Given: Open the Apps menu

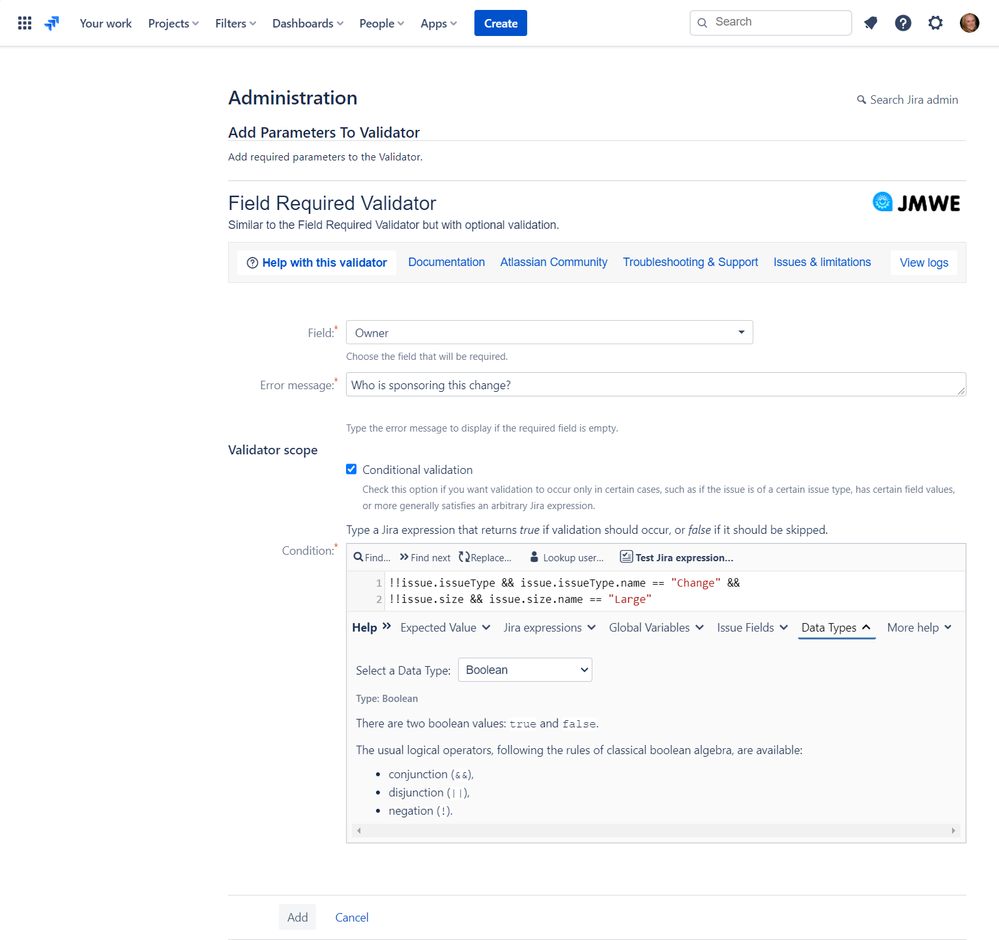Looking at the screenshot, I should (438, 24).
